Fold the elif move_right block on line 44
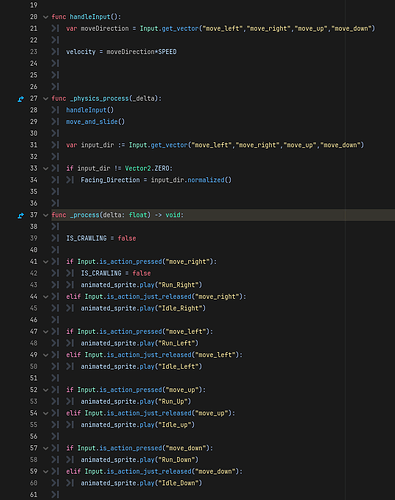The image size is (395, 500). [46, 297]
